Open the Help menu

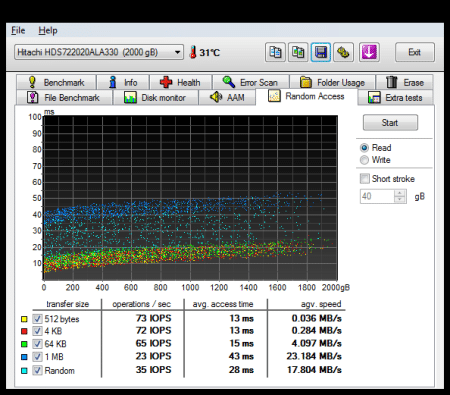[x=48, y=30]
